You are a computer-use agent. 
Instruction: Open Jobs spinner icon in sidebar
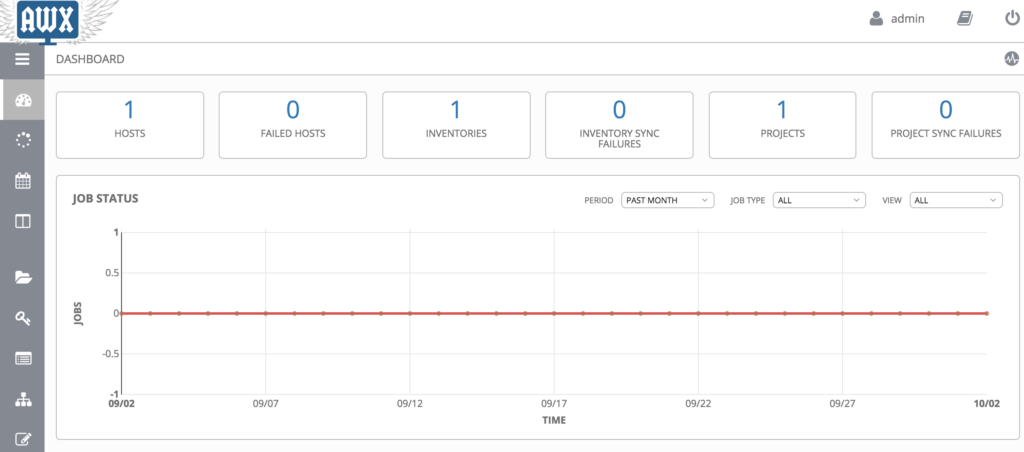pyautogui.click(x=22, y=140)
